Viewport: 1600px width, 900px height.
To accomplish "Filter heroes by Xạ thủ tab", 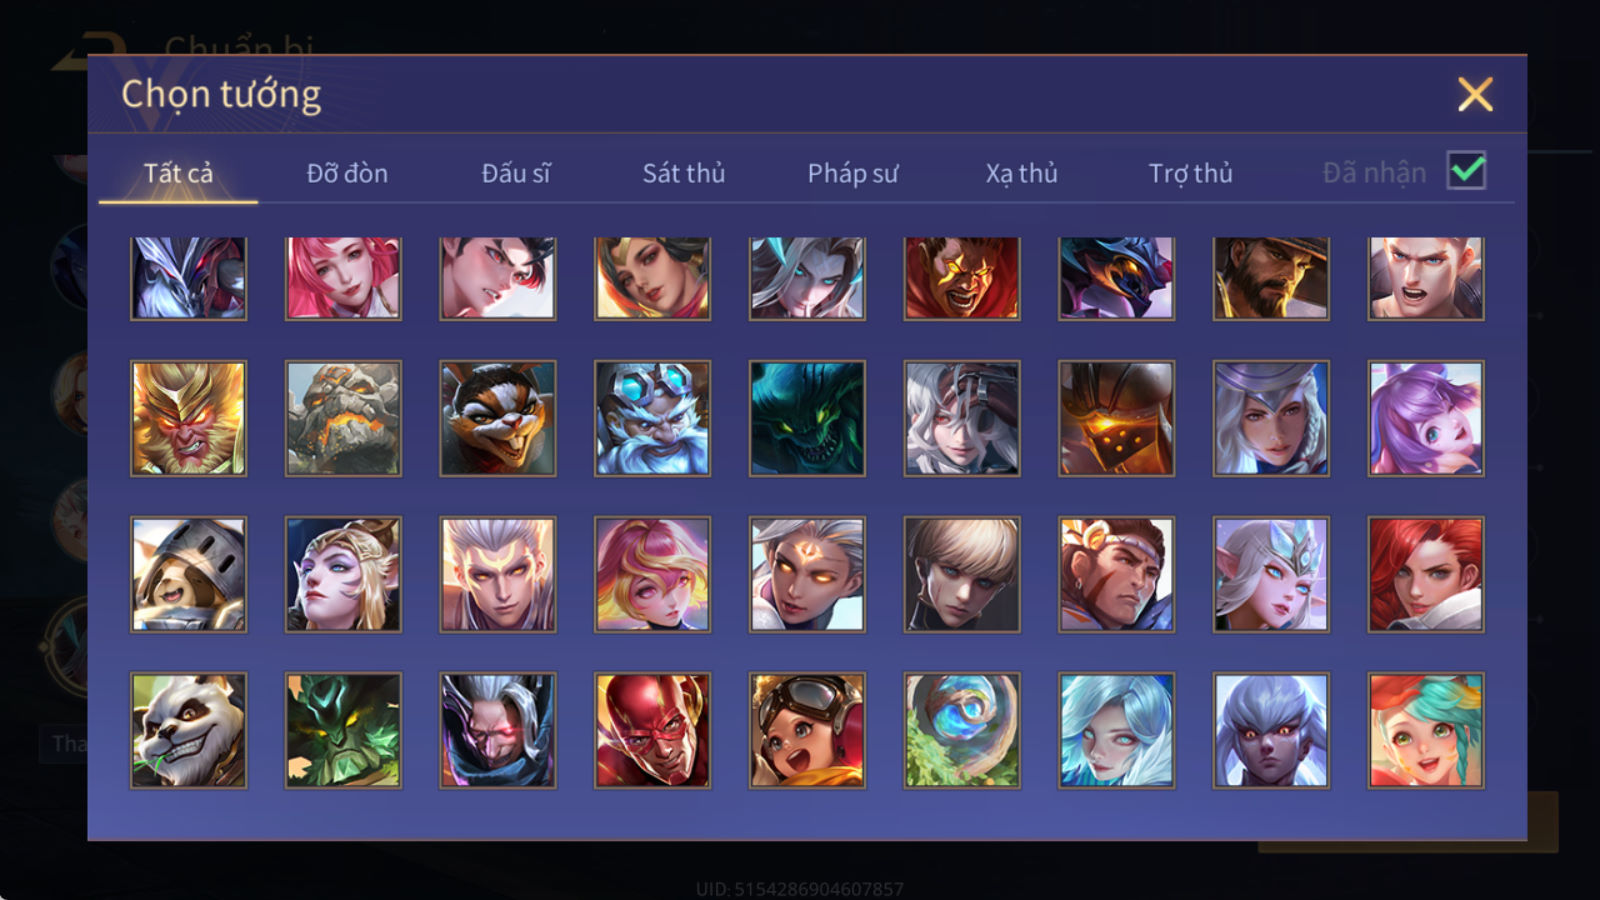I will coord(1021,173).
